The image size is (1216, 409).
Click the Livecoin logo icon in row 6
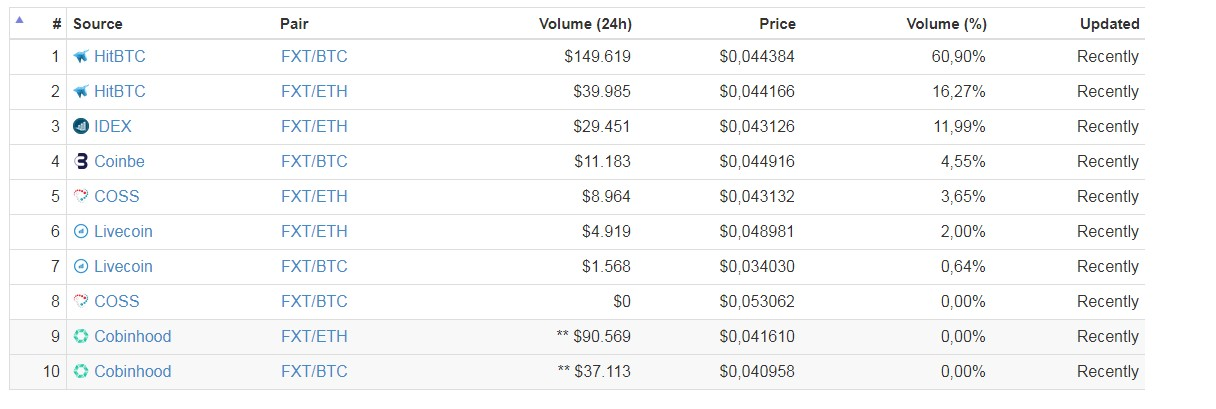81,232
